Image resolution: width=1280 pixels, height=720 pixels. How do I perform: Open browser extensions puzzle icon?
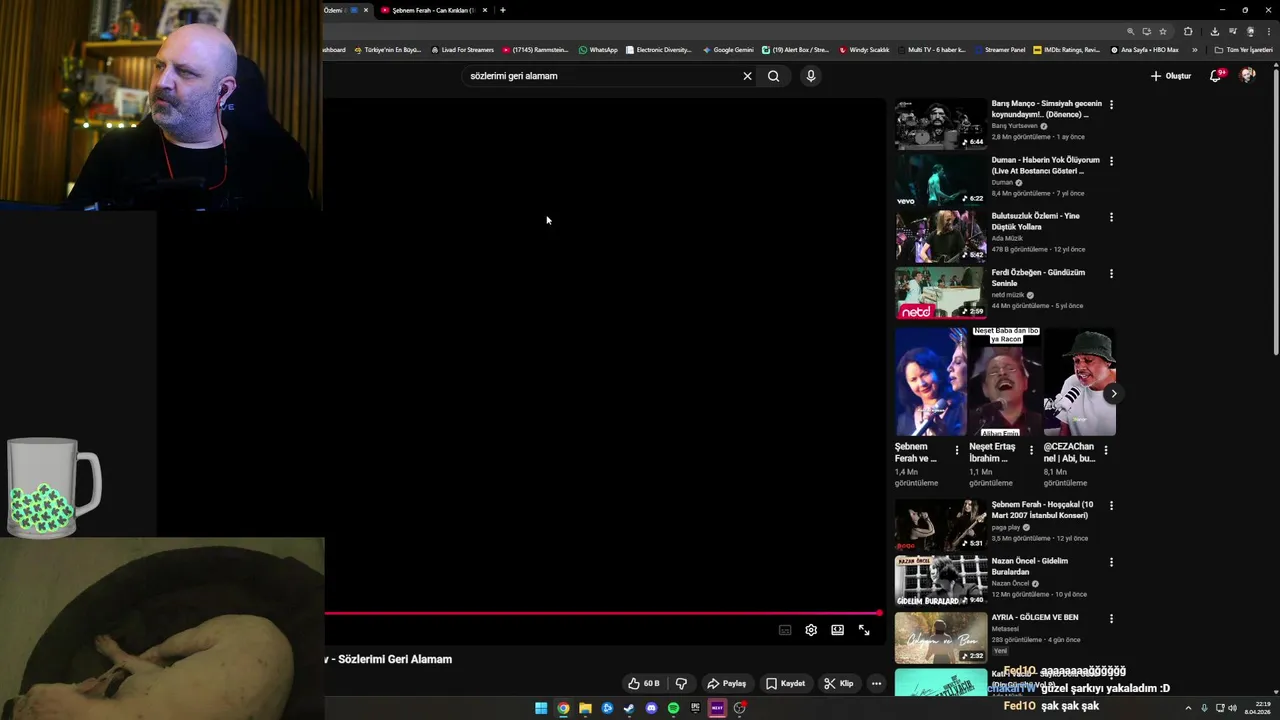pos(1188,31)
